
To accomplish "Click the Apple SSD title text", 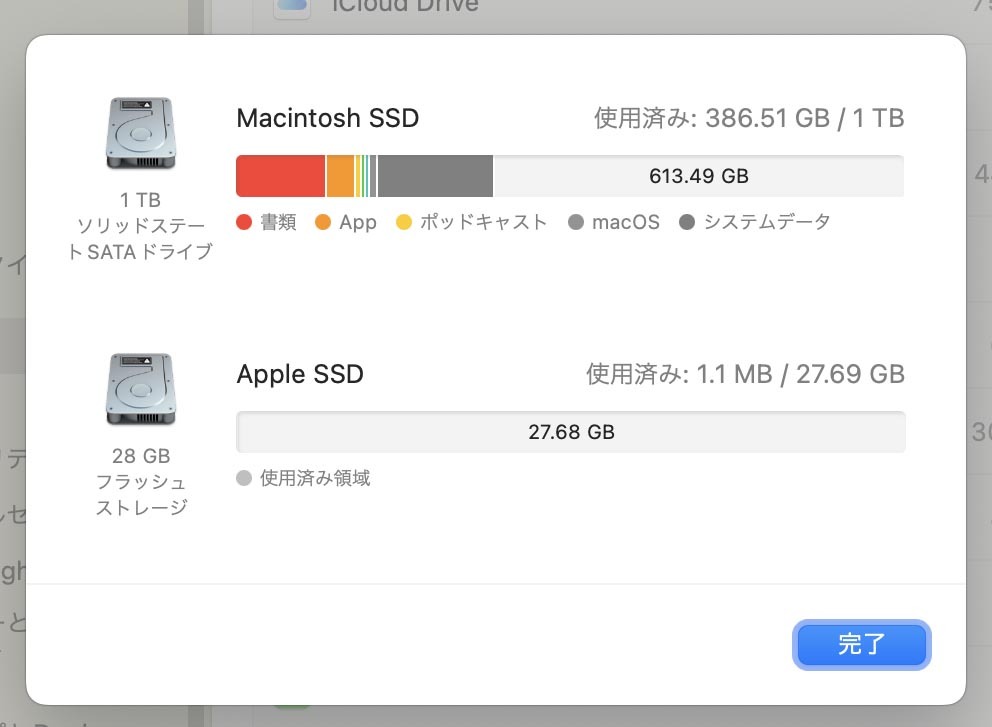I will [300, 374].
